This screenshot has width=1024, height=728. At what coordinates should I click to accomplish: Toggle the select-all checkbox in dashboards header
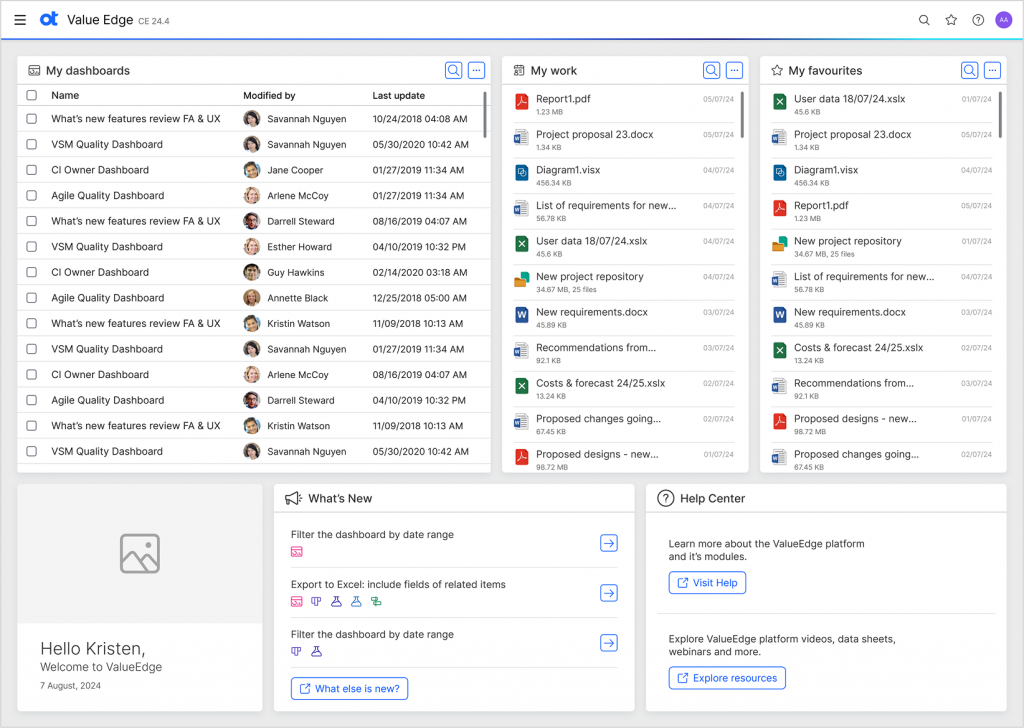point(32,96)
